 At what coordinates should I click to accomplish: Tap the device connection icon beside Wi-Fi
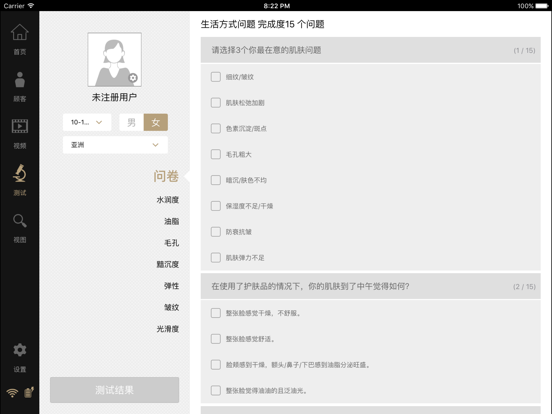click(x=29, y=392)
